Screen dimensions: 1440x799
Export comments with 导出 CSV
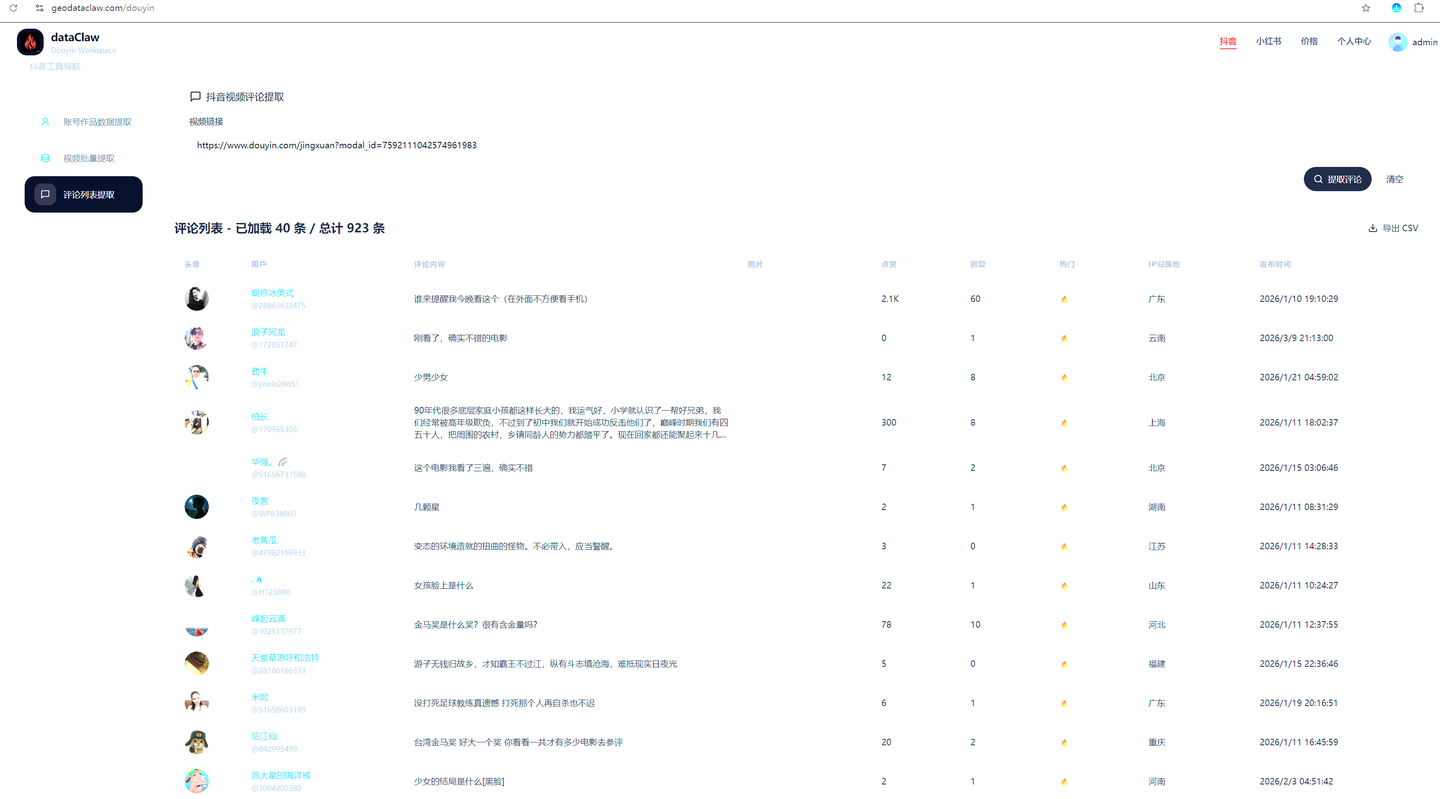coord(1393,228)
